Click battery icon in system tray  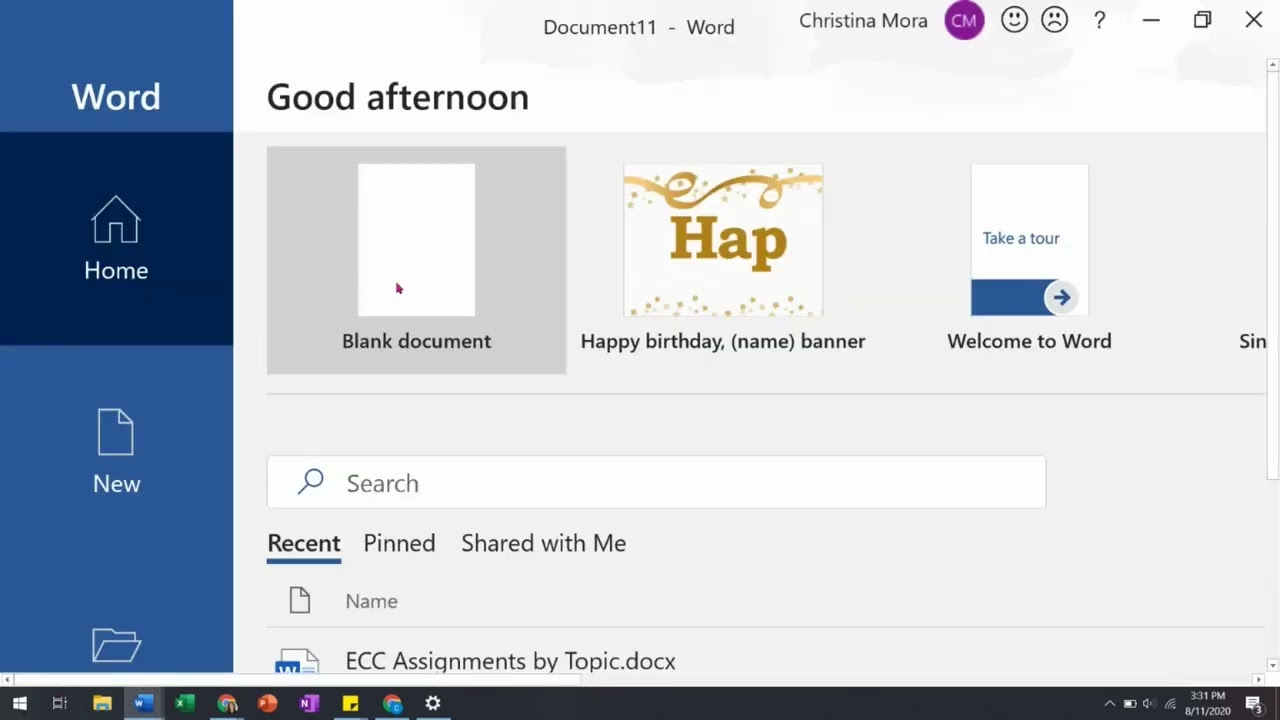point(1130,704)
